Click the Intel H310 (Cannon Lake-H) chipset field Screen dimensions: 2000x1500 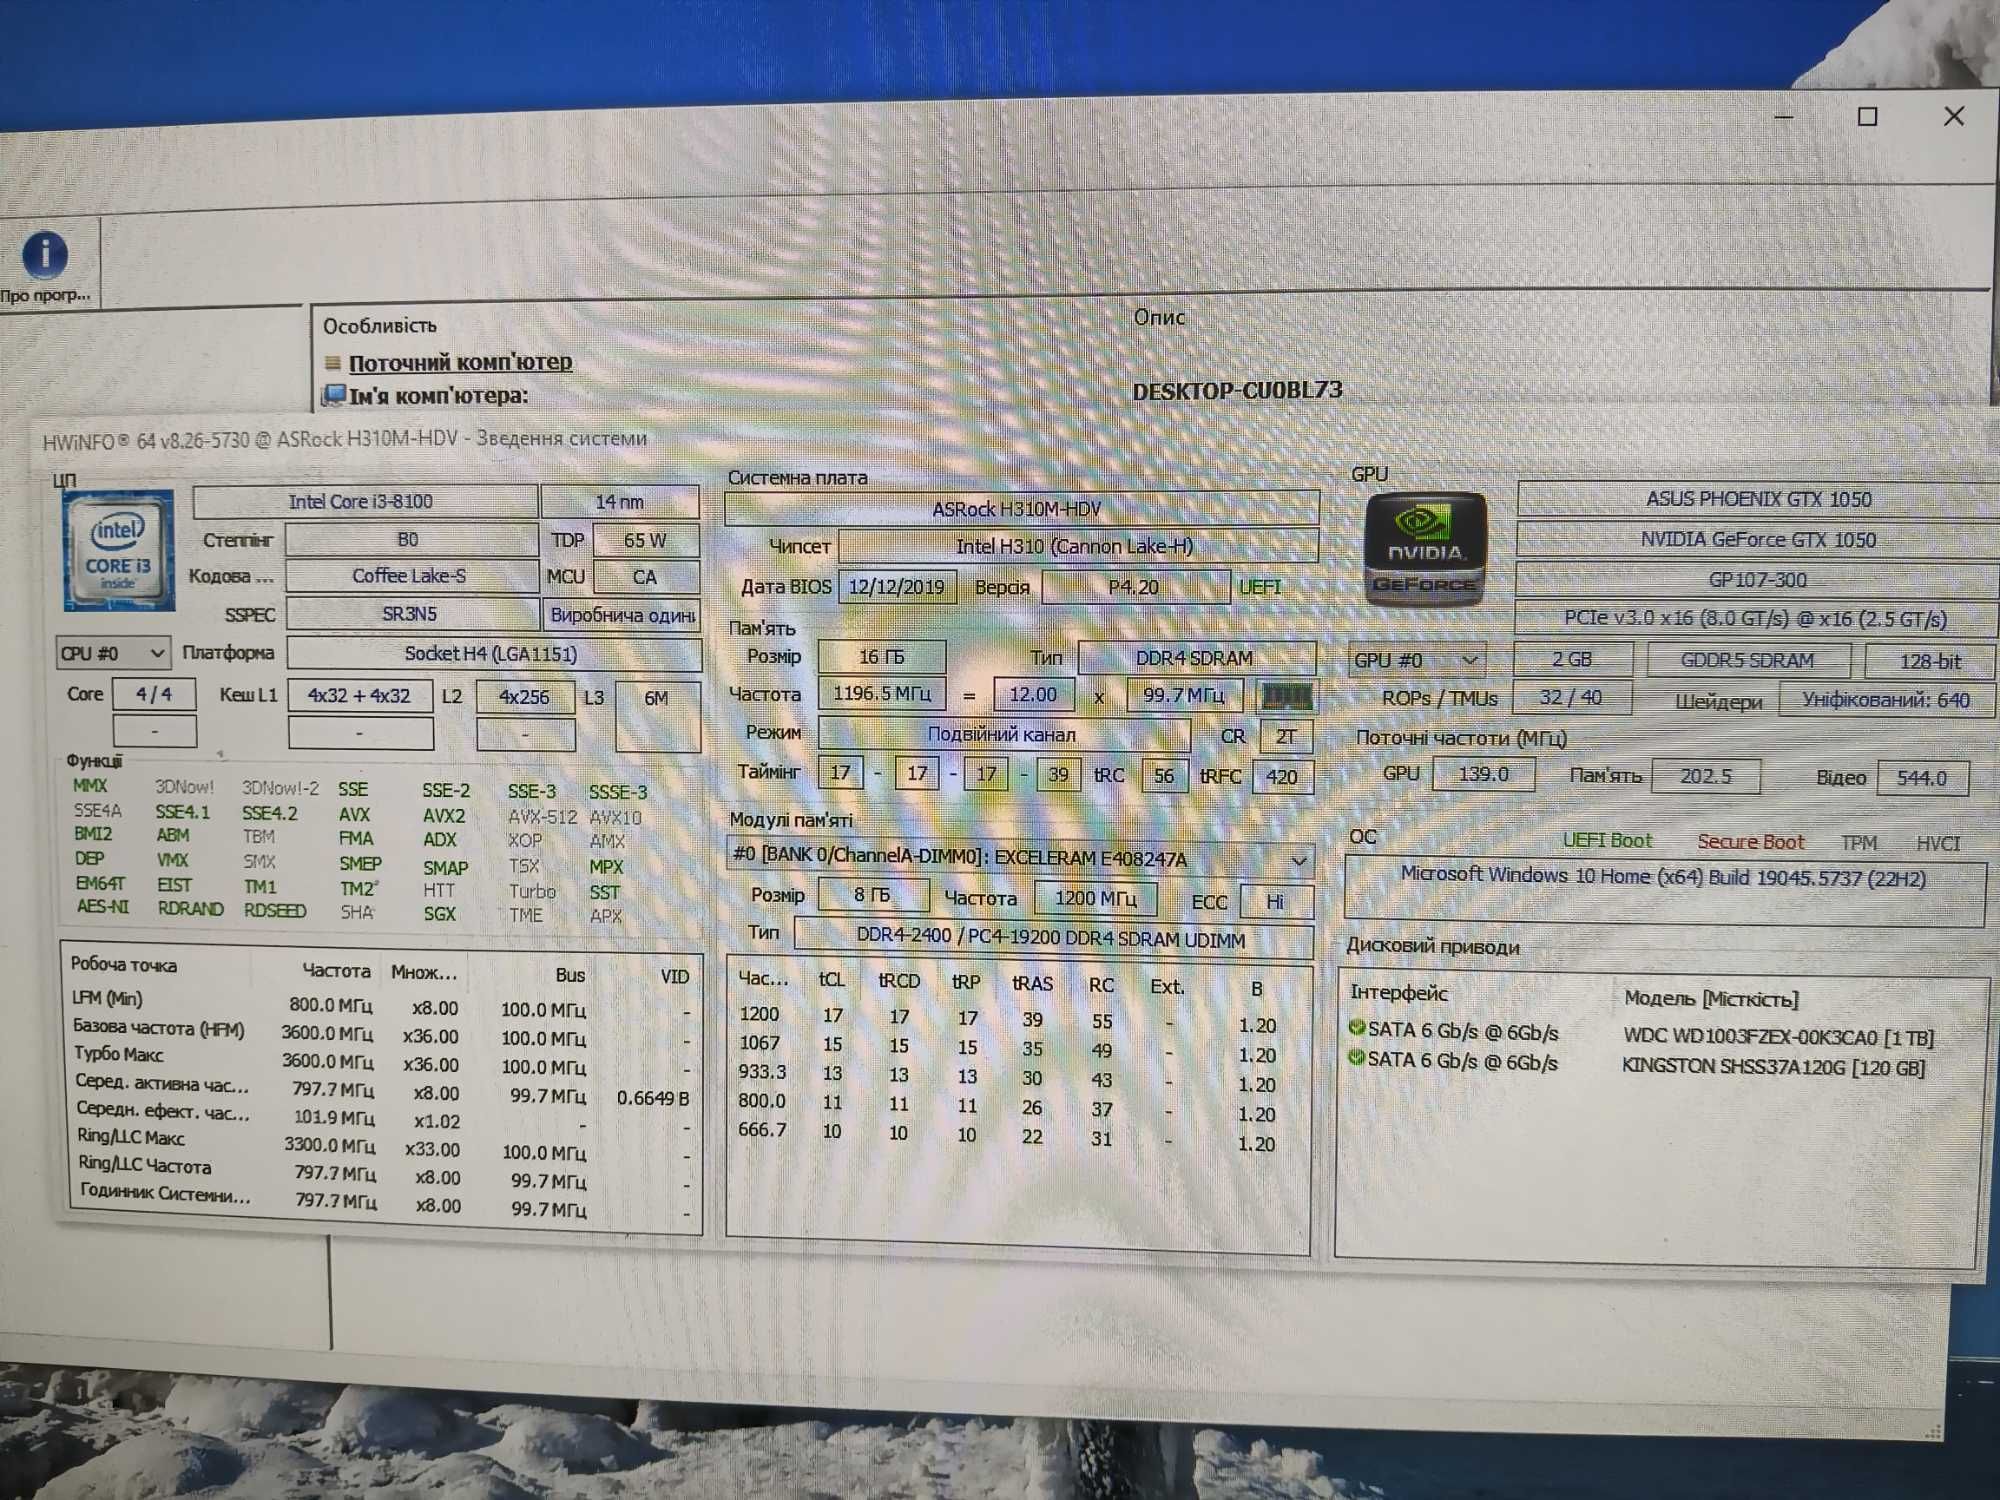[1077, 546]
